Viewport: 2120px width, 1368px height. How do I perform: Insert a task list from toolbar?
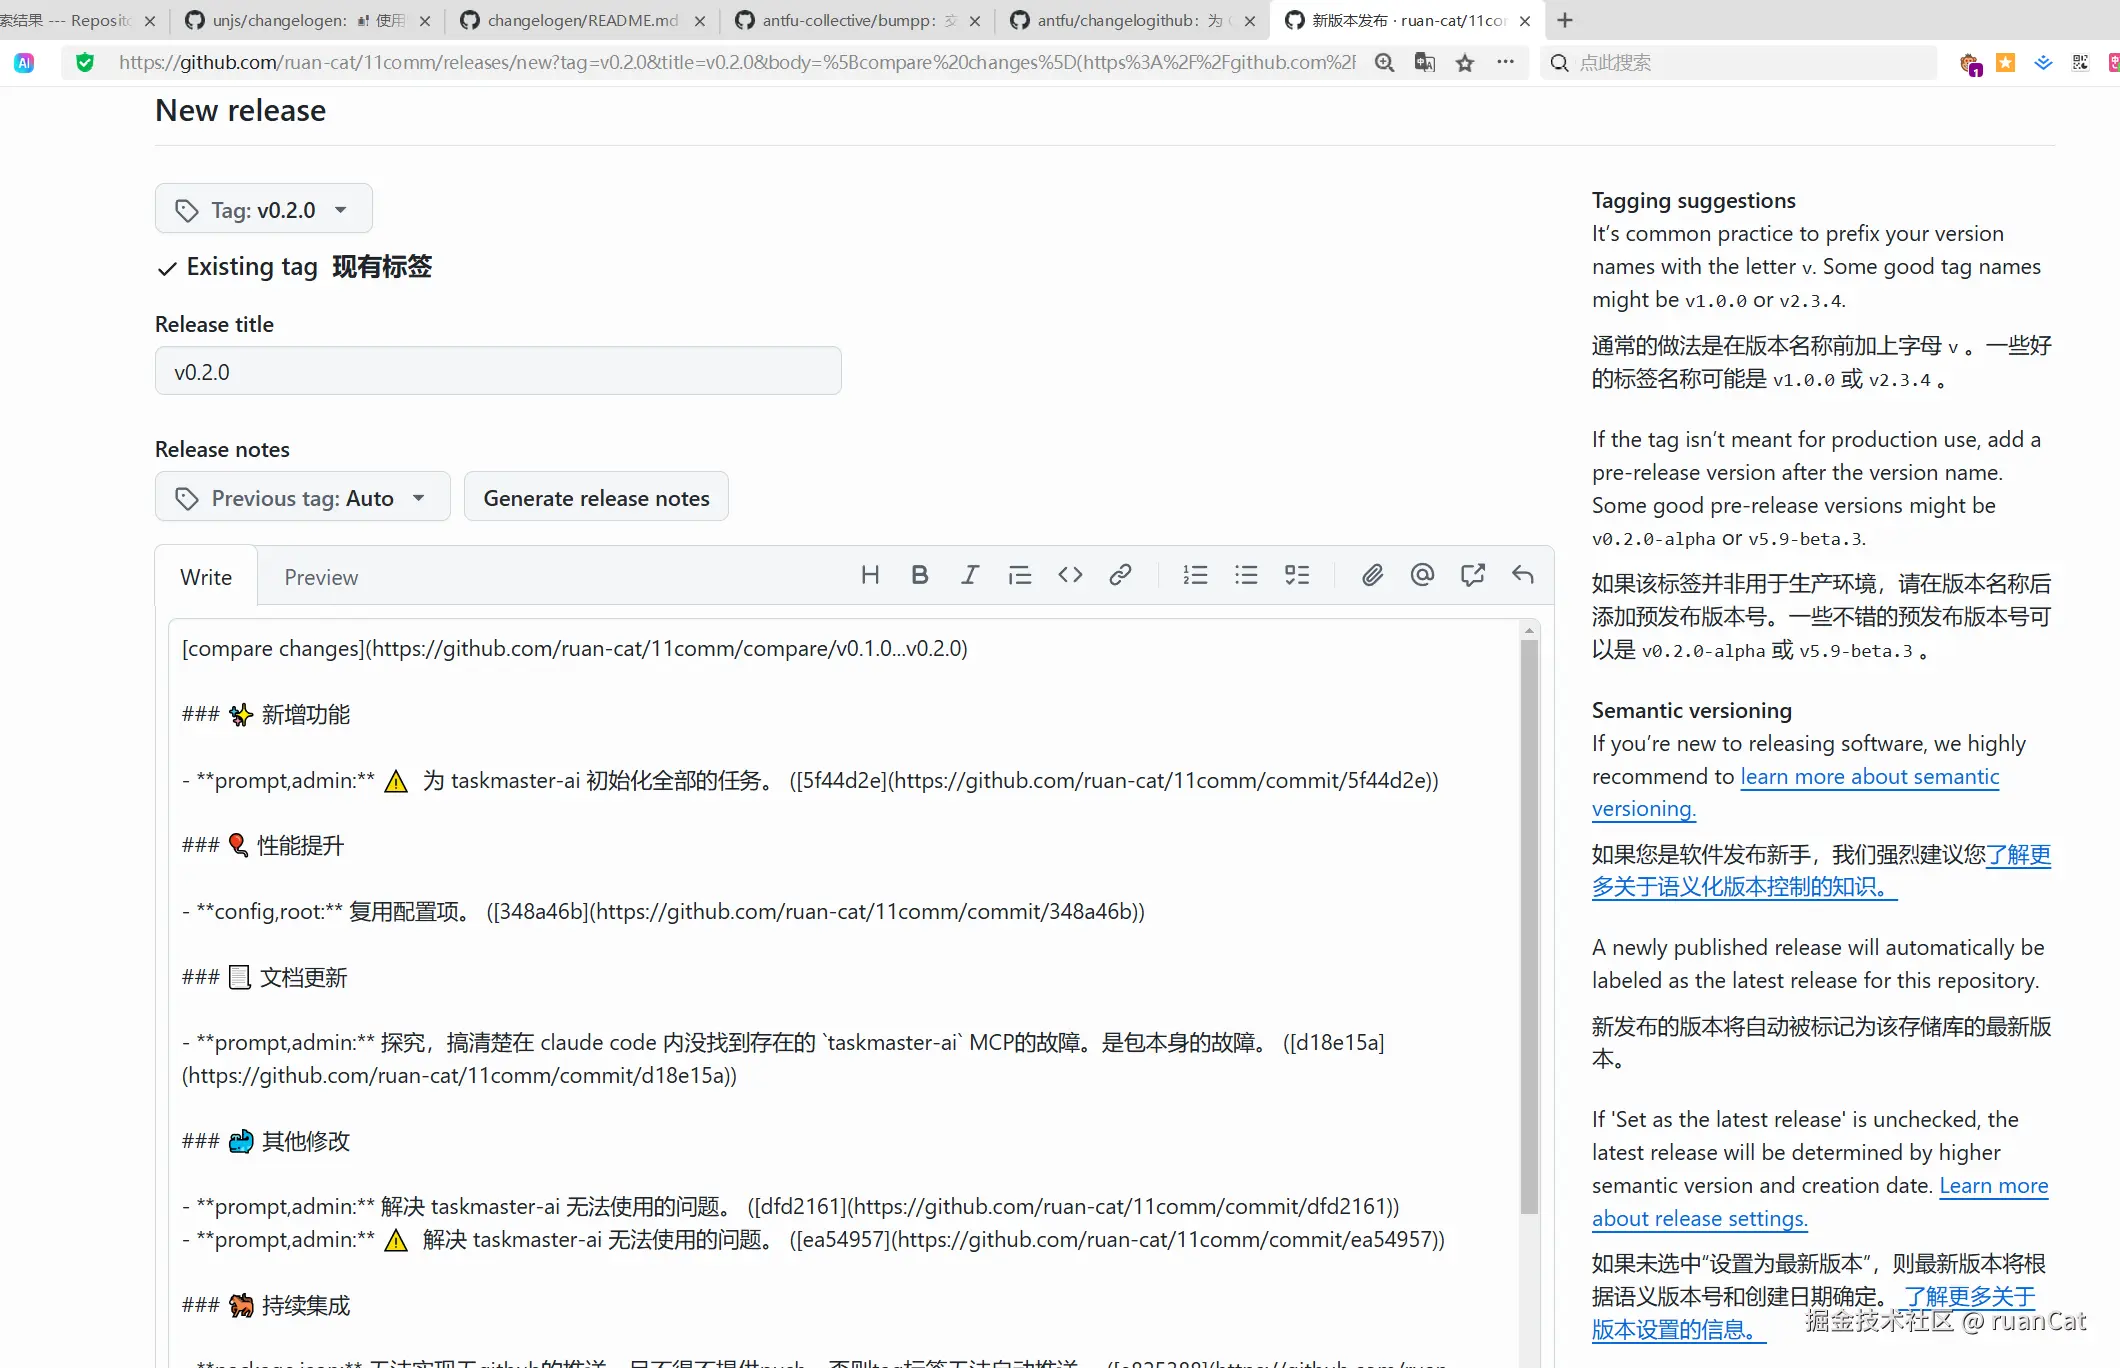click(x=1297, y=575)
